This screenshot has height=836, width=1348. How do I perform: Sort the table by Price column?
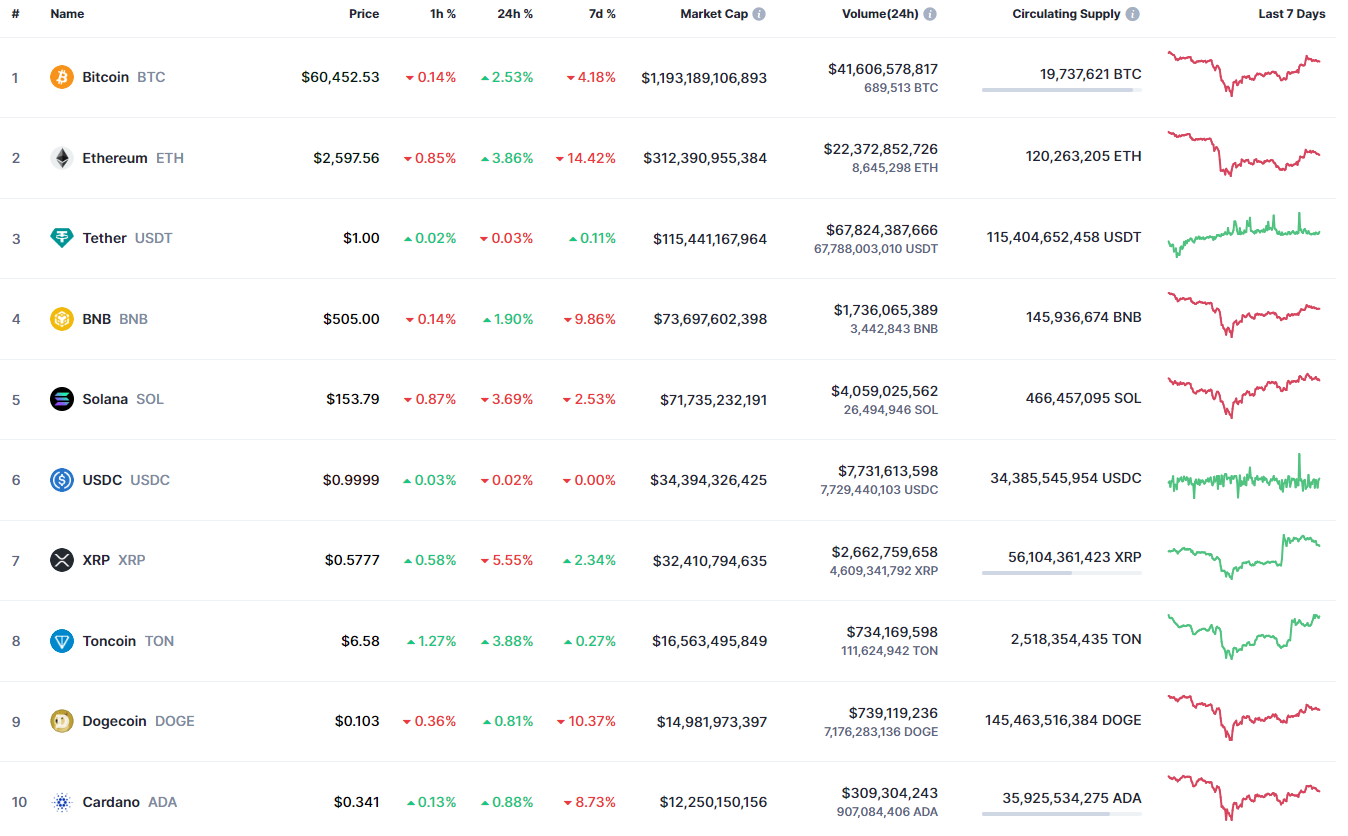[x=364, y=14]
